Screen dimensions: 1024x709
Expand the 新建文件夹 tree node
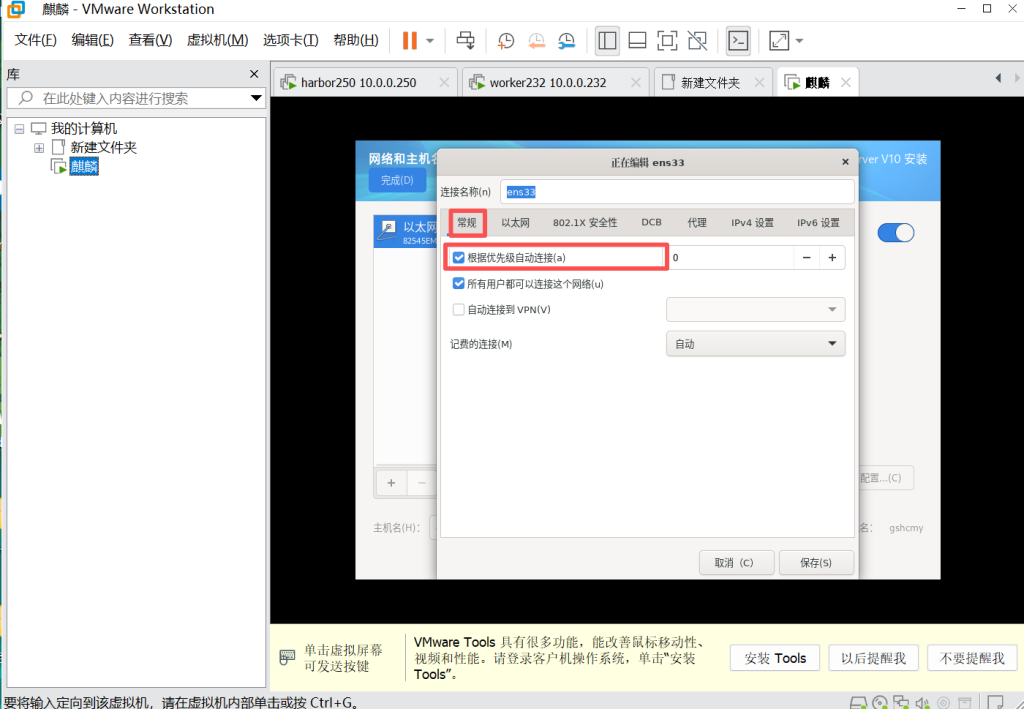(39, 148)
